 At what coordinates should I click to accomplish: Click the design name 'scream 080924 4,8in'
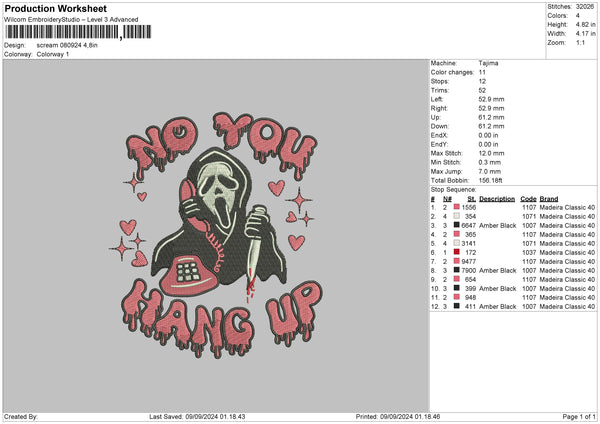click(67, 45)
